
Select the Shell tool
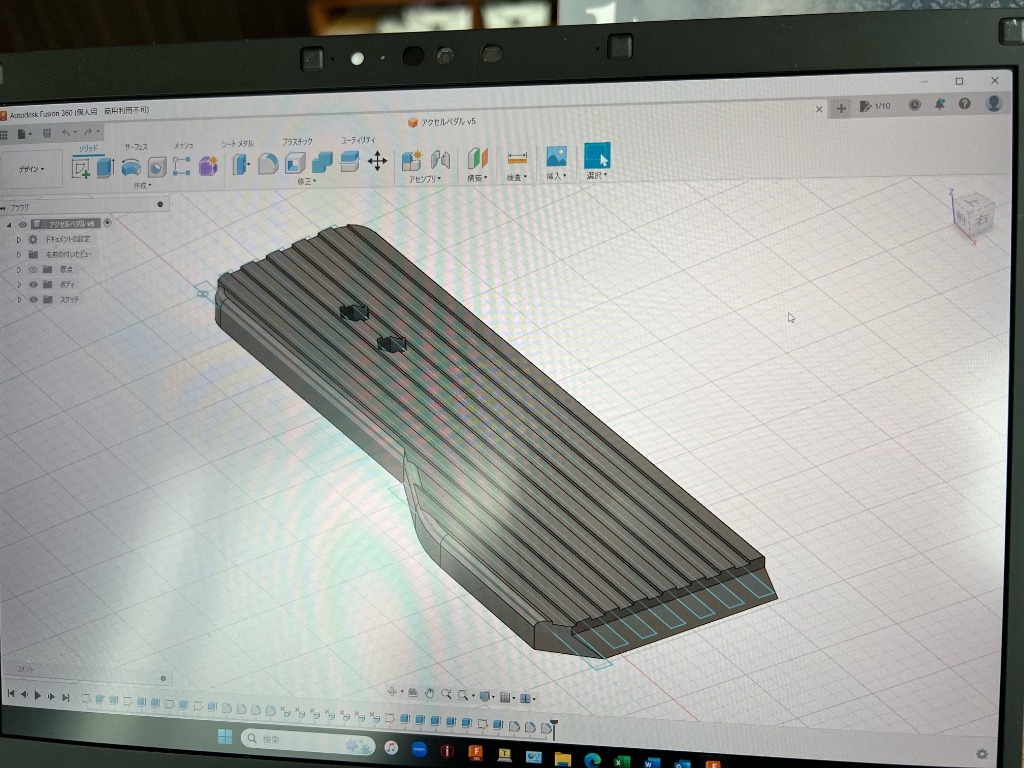tap(295, 163)
